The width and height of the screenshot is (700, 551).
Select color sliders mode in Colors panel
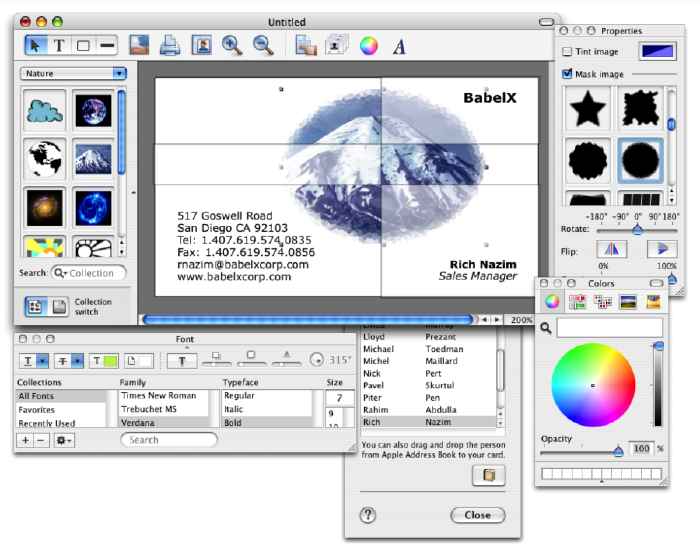577,302
